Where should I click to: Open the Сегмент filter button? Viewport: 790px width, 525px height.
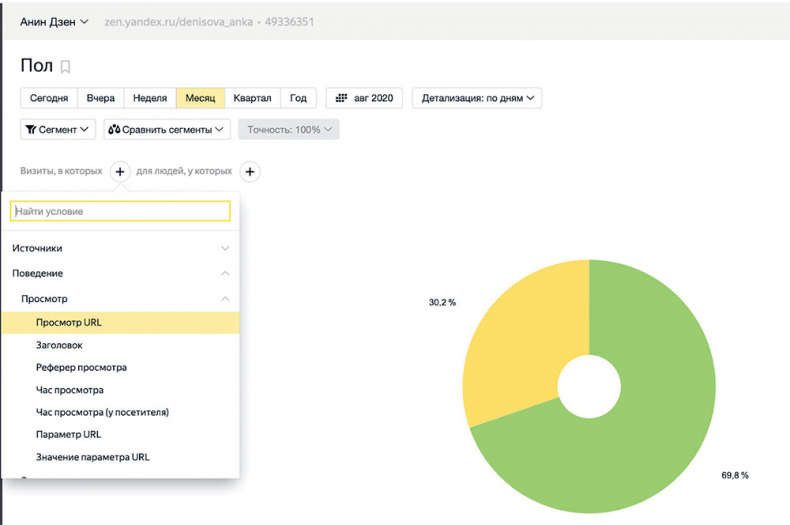tap(58, 129)
